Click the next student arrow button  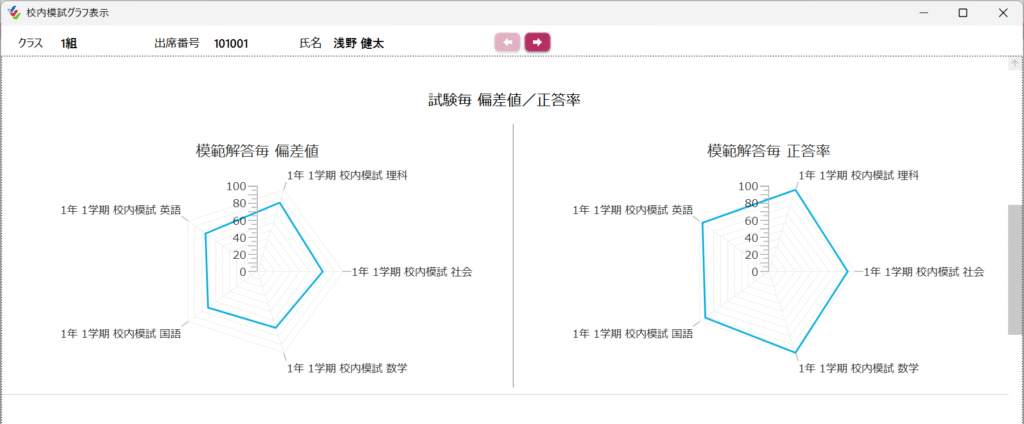pyautogui.click(x=537, y=42)
